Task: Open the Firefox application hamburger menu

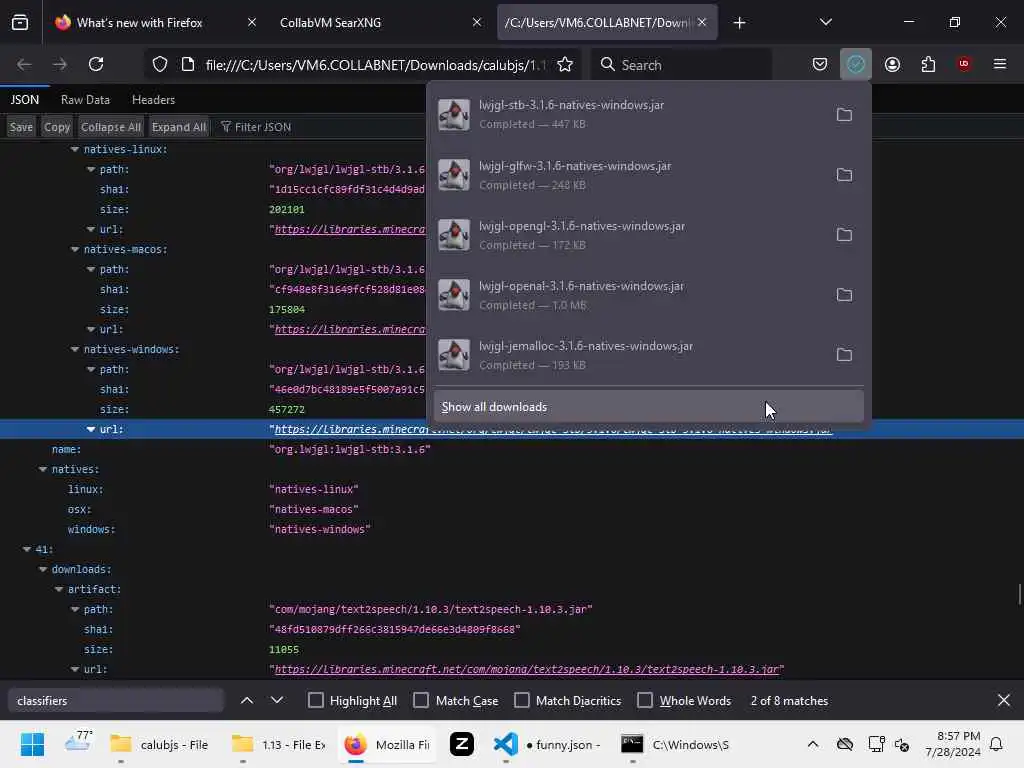Action: [x=1000, y=64]
